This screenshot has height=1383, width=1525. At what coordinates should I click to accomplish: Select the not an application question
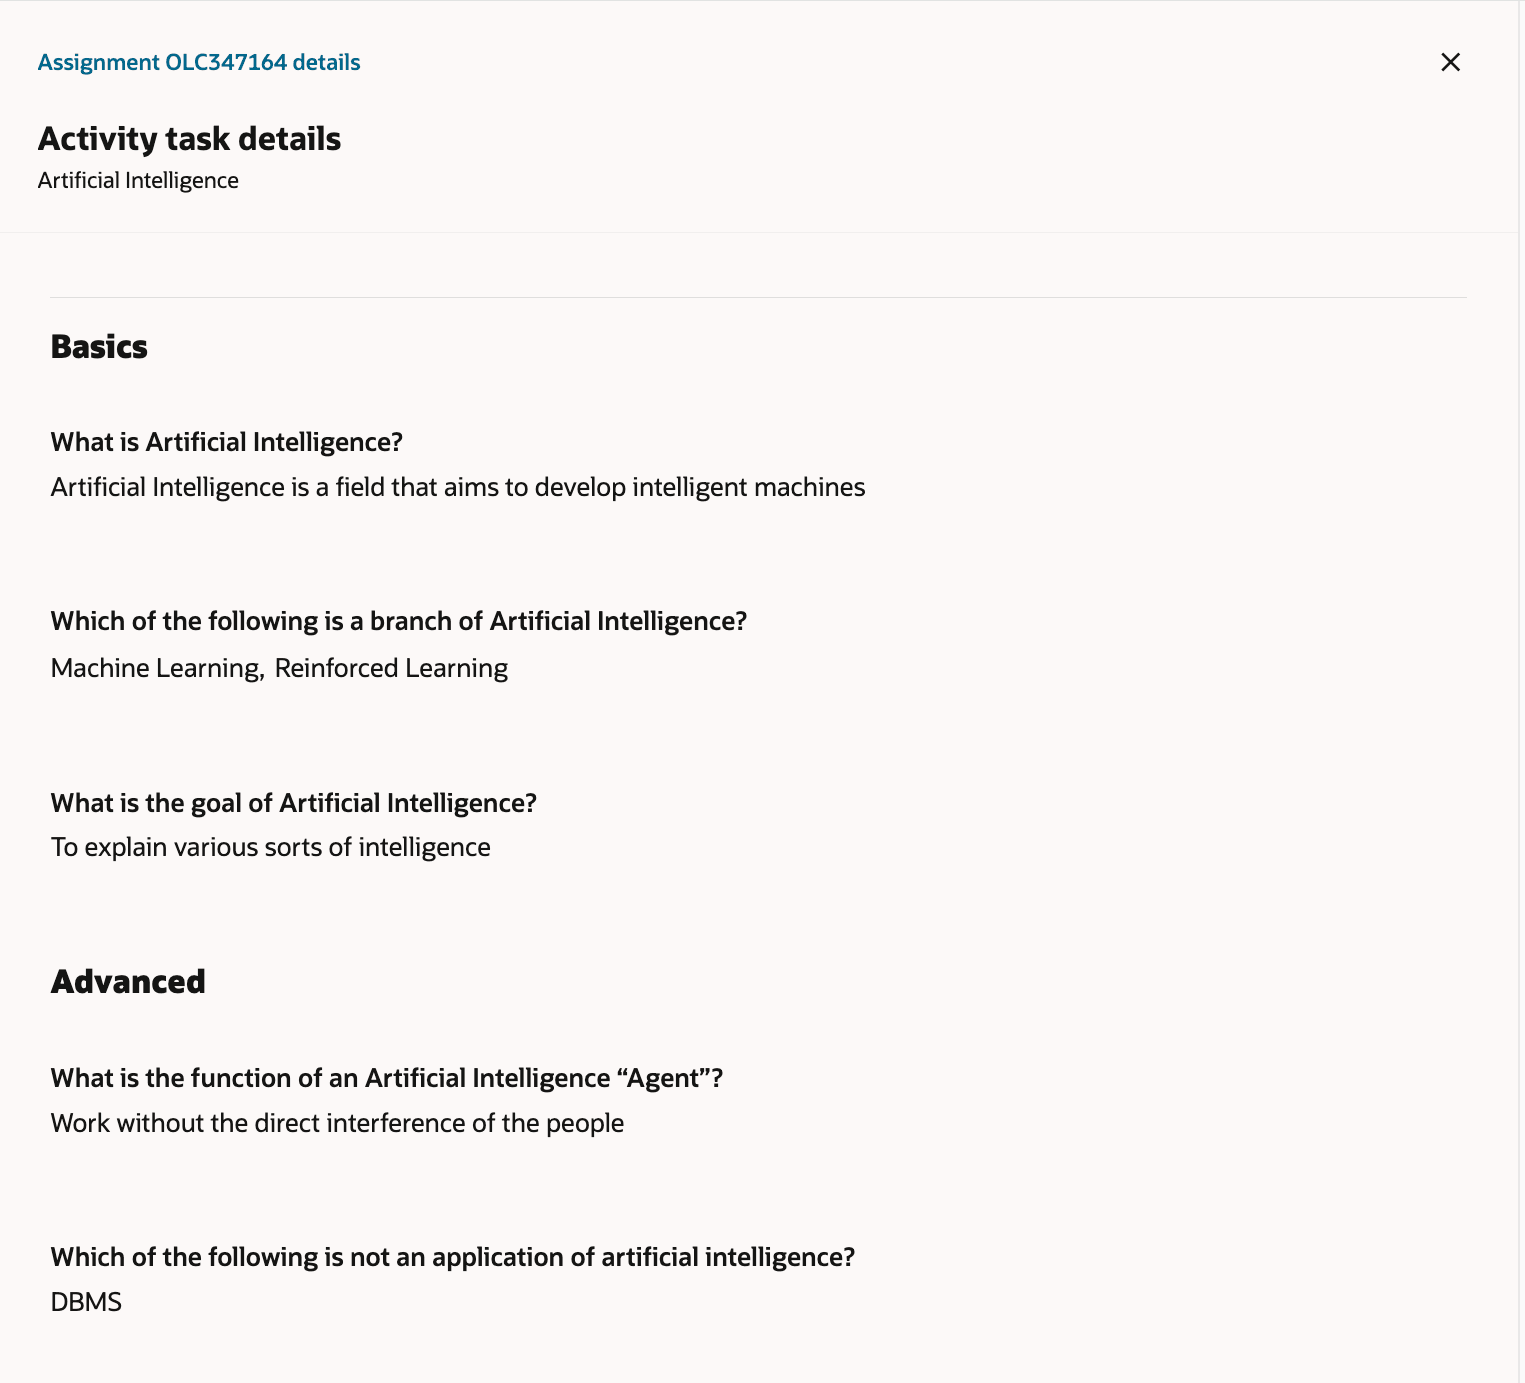[x=453, y=1257]
